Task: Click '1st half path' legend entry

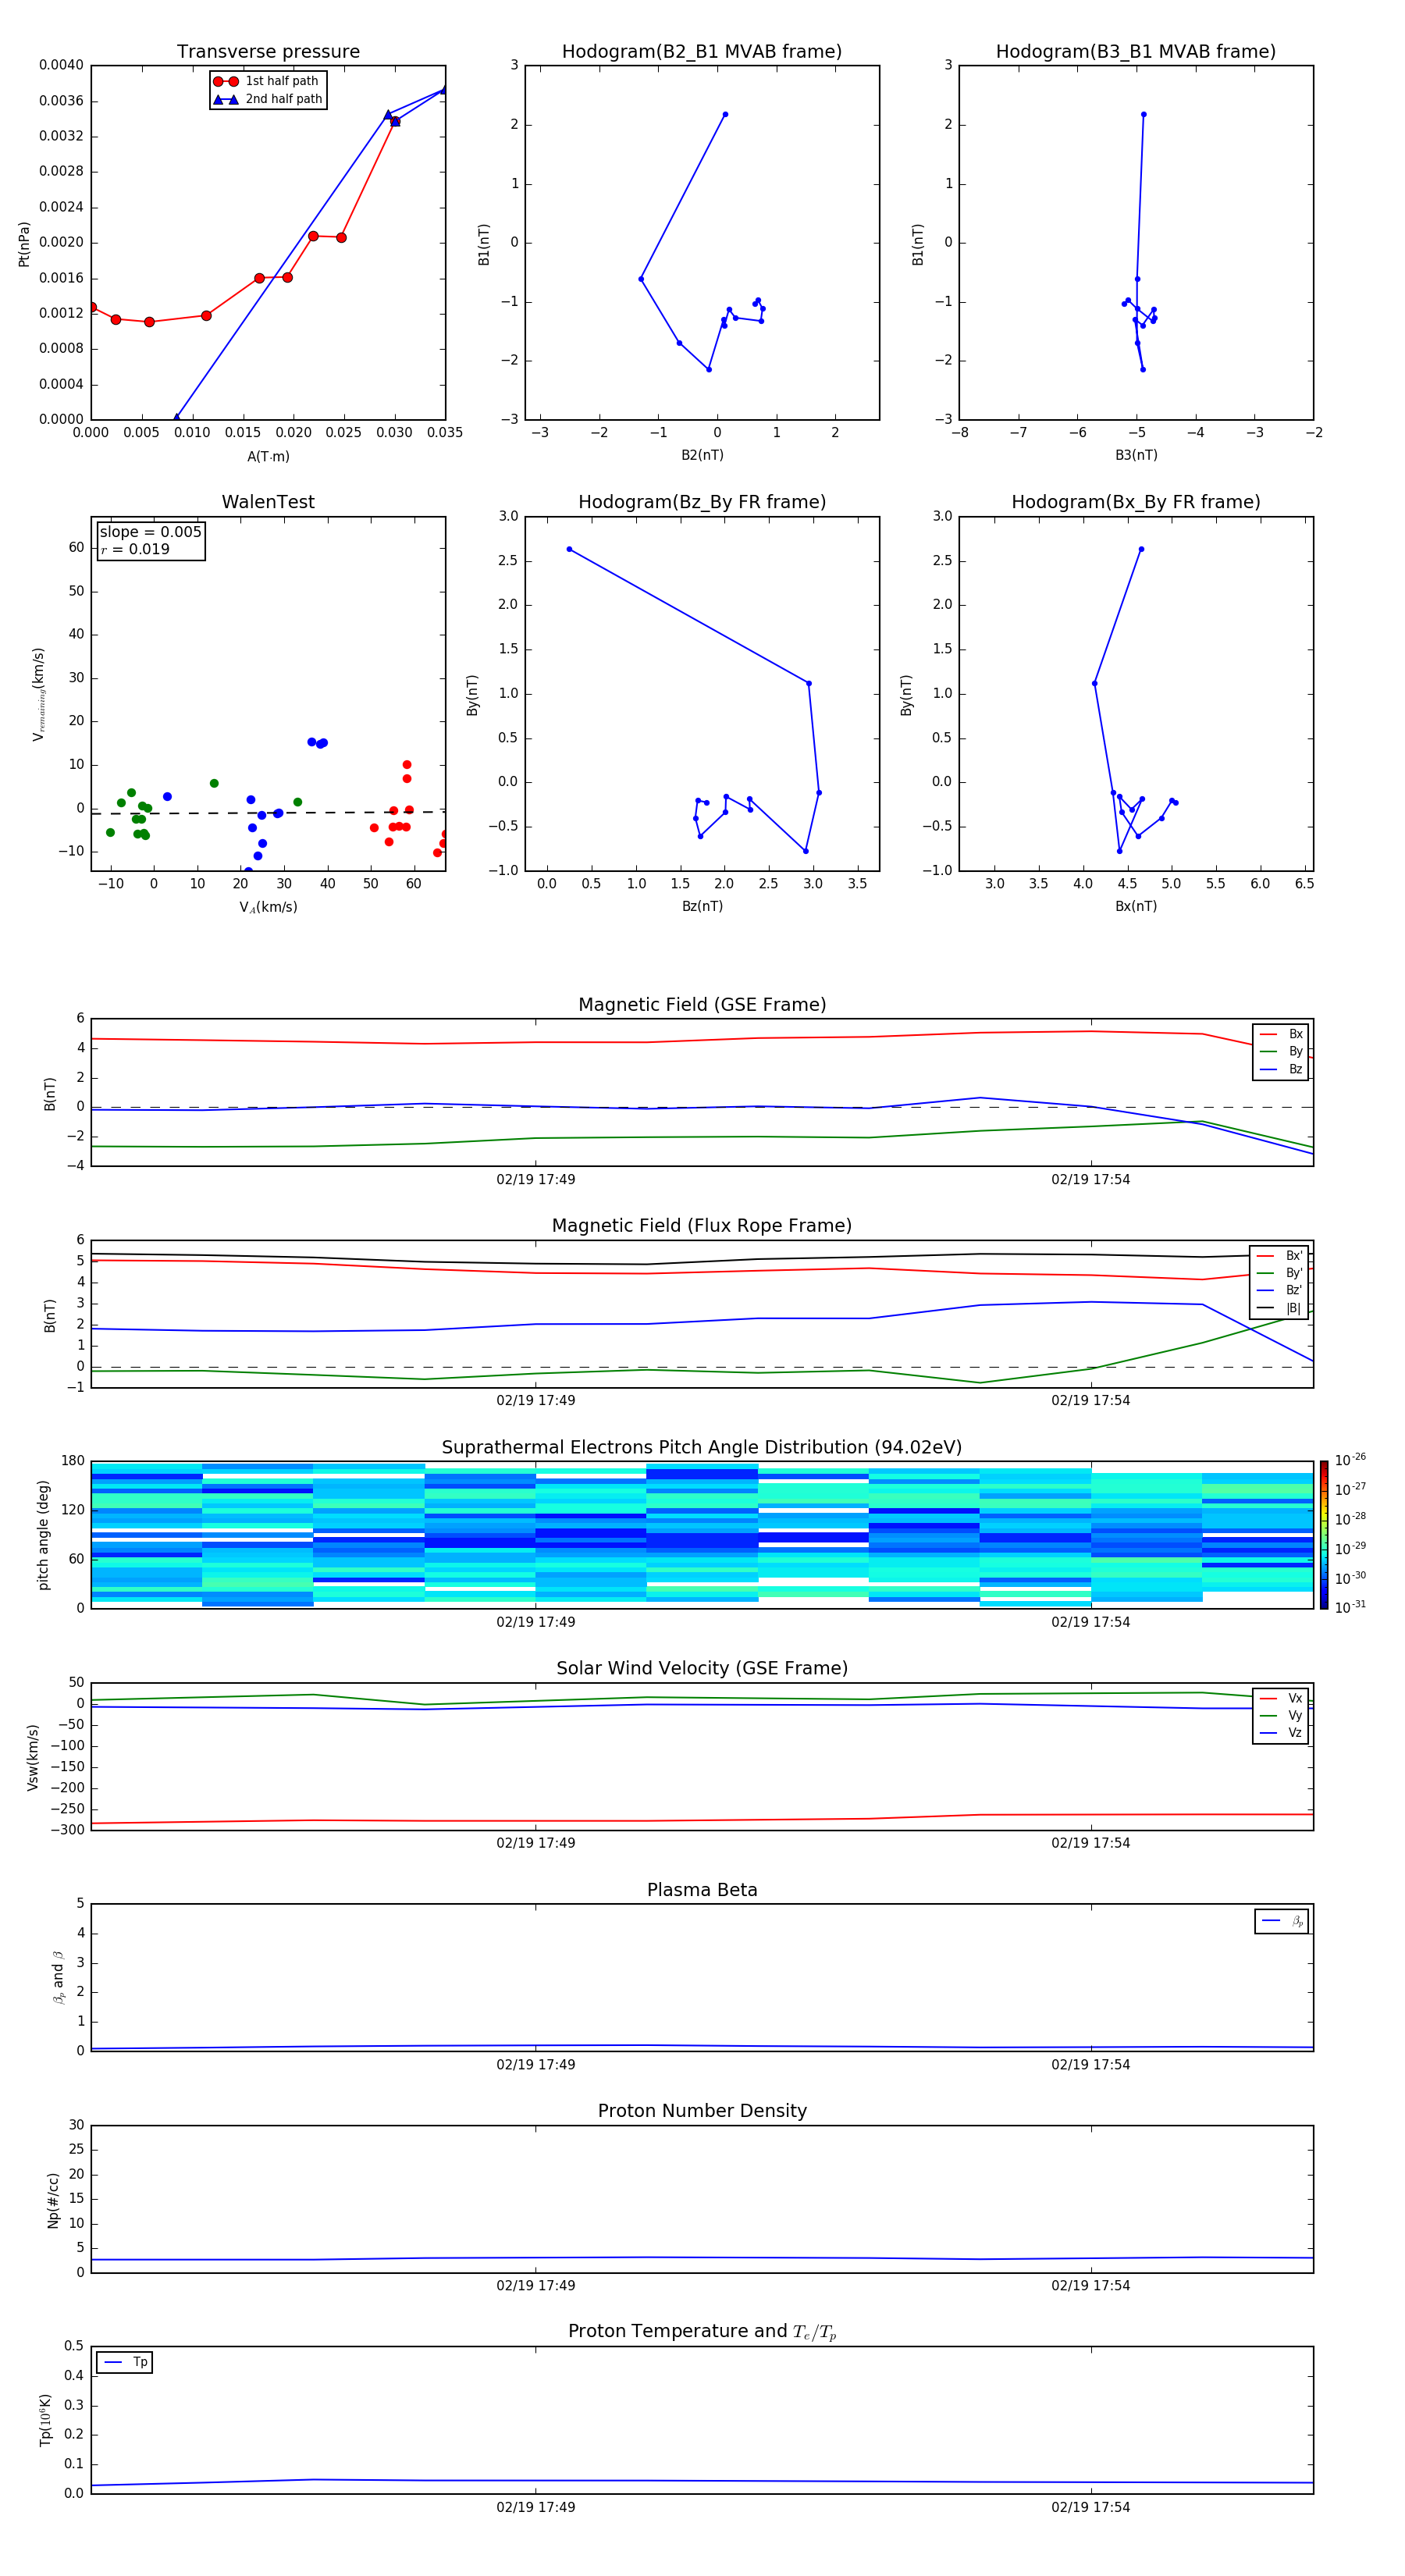Action: point(268,81)
